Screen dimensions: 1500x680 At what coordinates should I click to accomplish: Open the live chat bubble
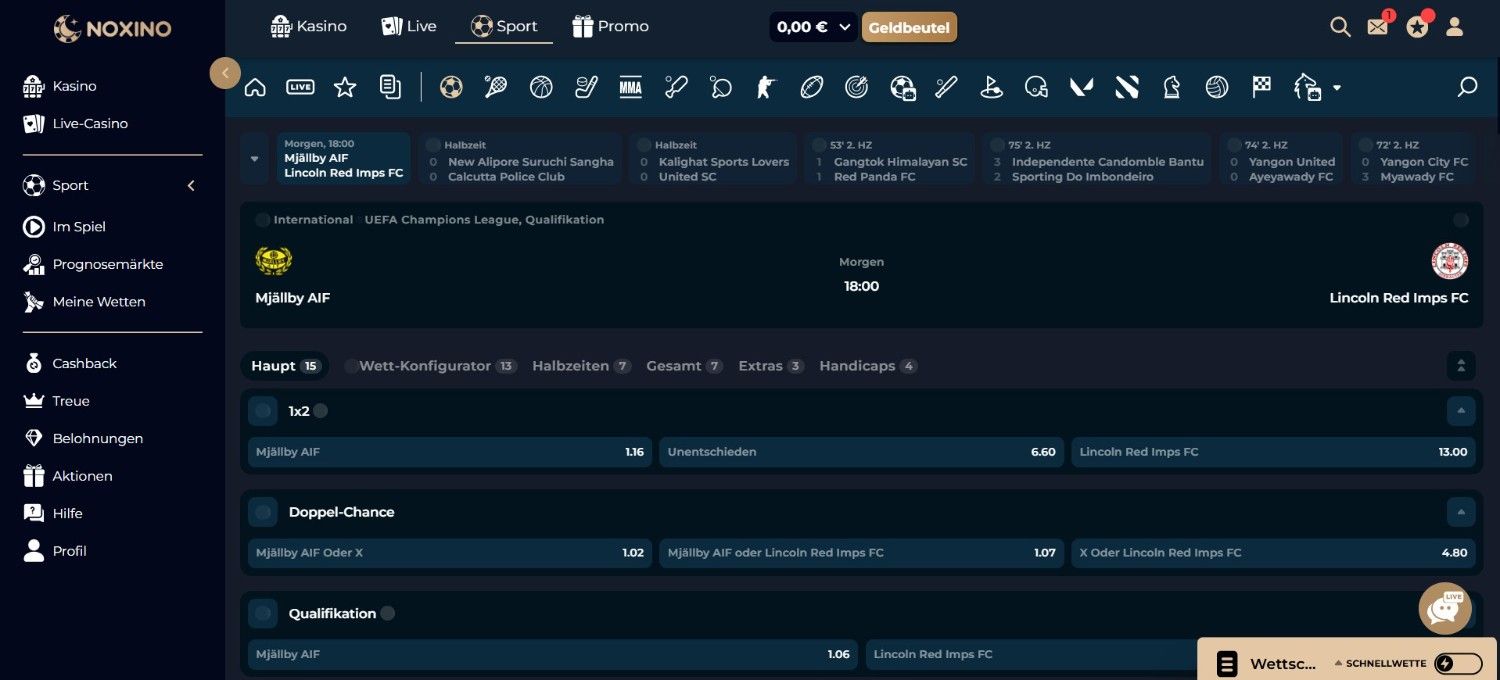(x=1445, y=609)
